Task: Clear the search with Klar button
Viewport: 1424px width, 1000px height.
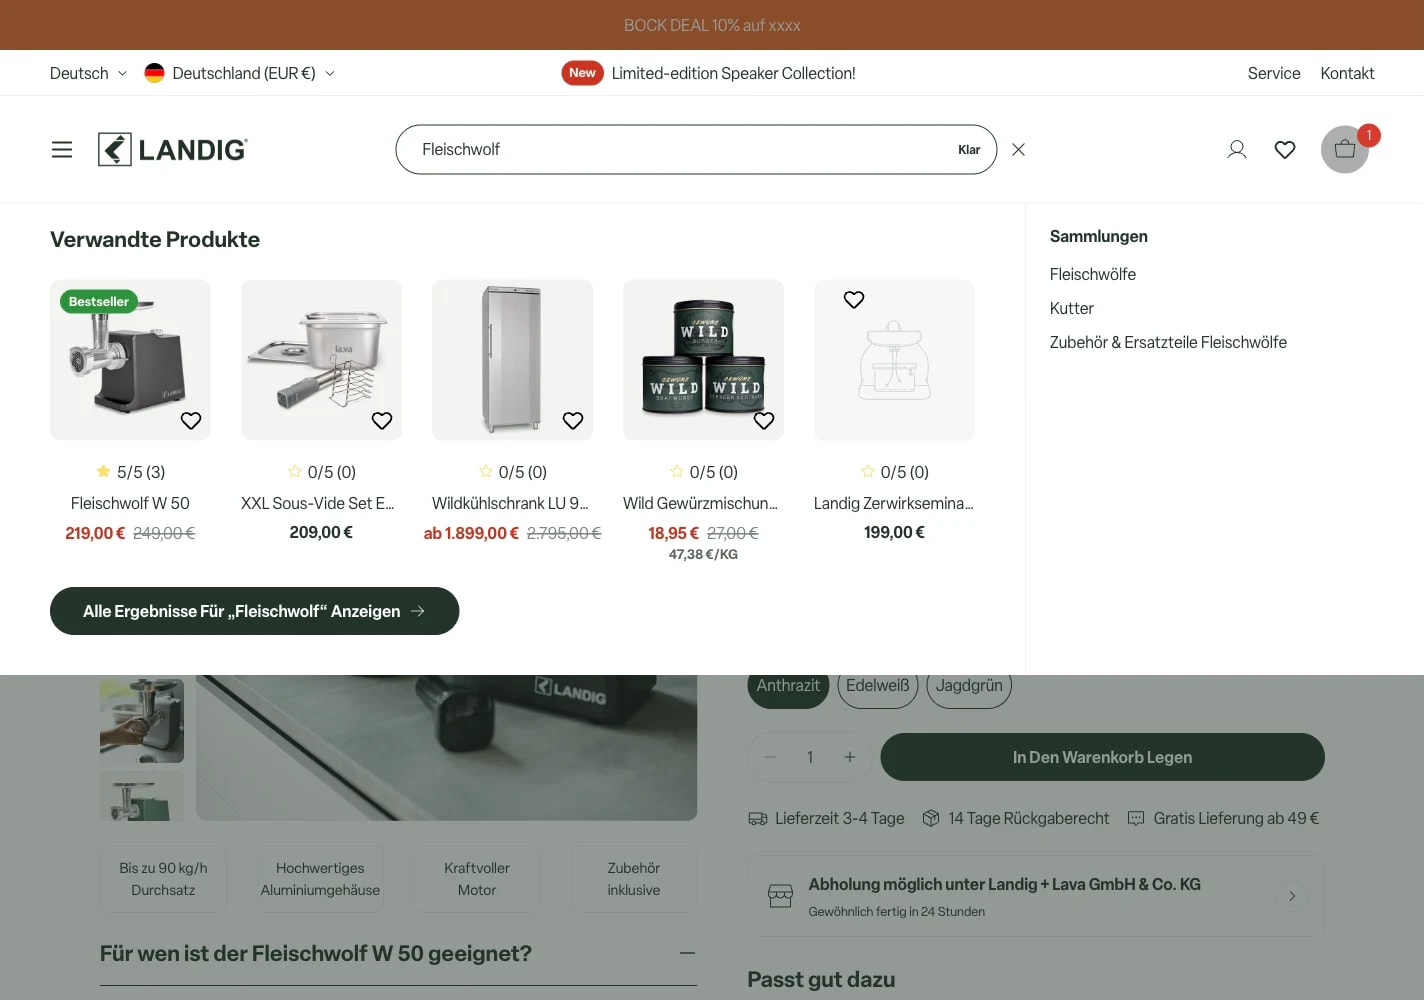Action: pos(969,150)
